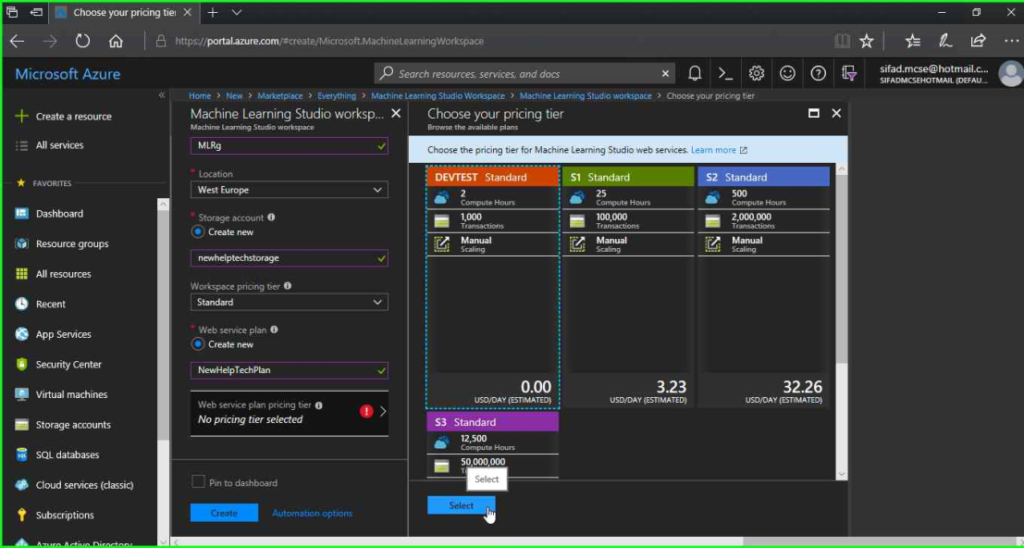Edit storage name newhelptechstorage field
Viewport: 1024px width, 548px height.
289,258
